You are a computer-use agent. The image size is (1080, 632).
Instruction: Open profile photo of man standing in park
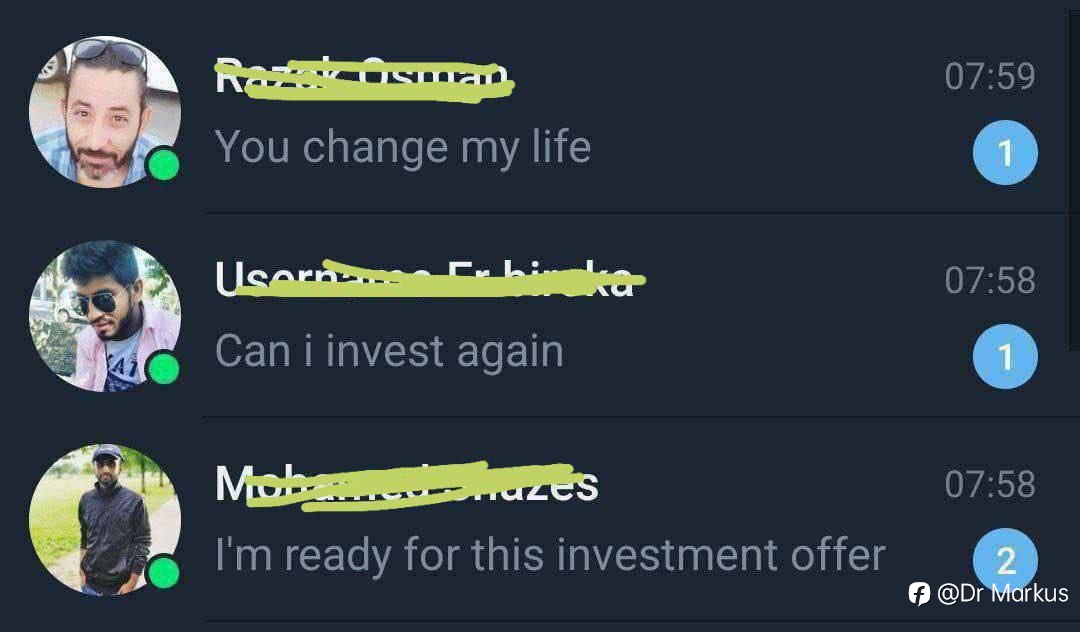(x=105, y=520)
